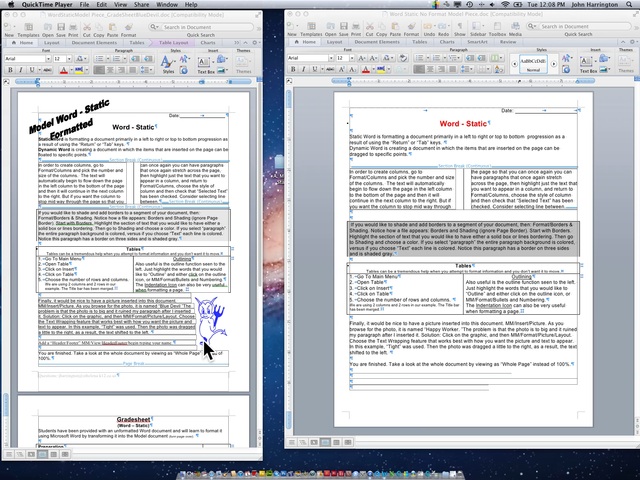Click Save icon in left Word window
Screen dimensions: 640x480
coord(61,27)
